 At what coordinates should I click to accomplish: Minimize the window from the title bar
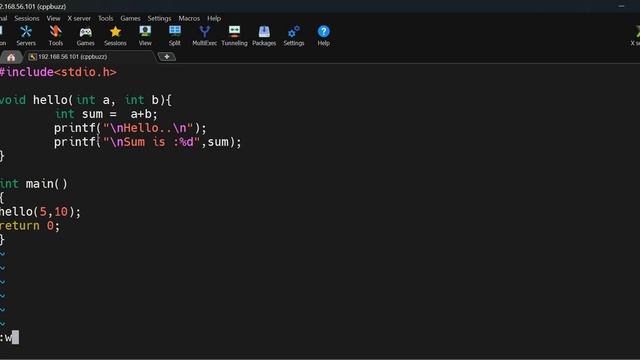tap(621, 6)
